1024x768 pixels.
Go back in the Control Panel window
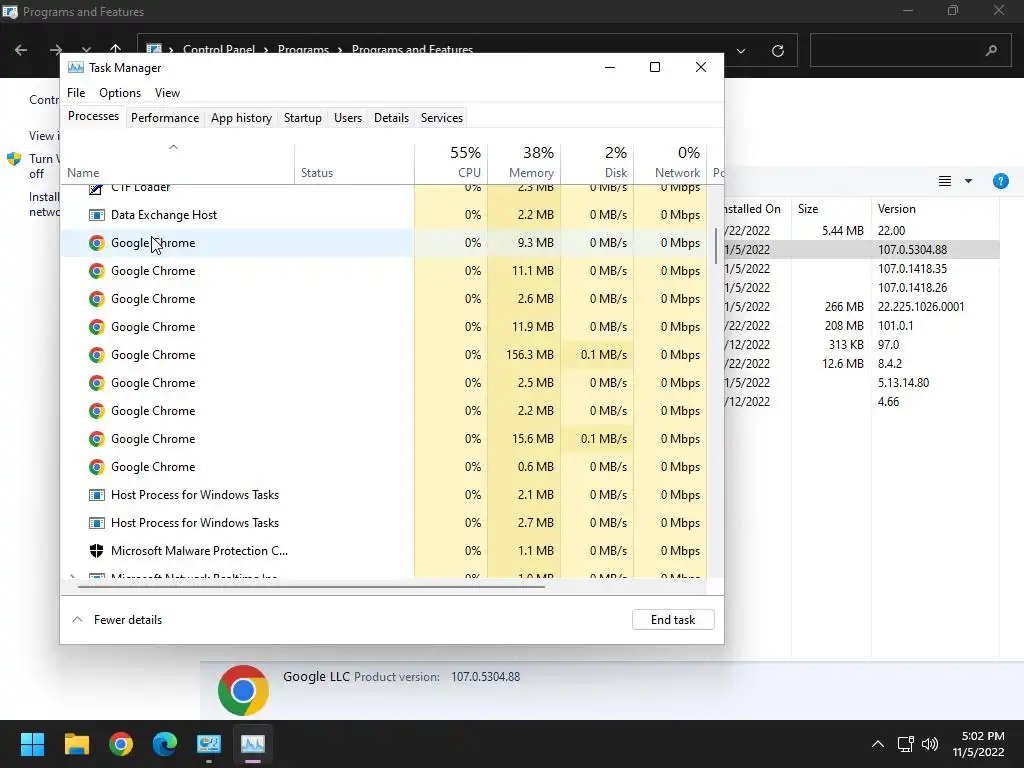(x=21, y=50)
